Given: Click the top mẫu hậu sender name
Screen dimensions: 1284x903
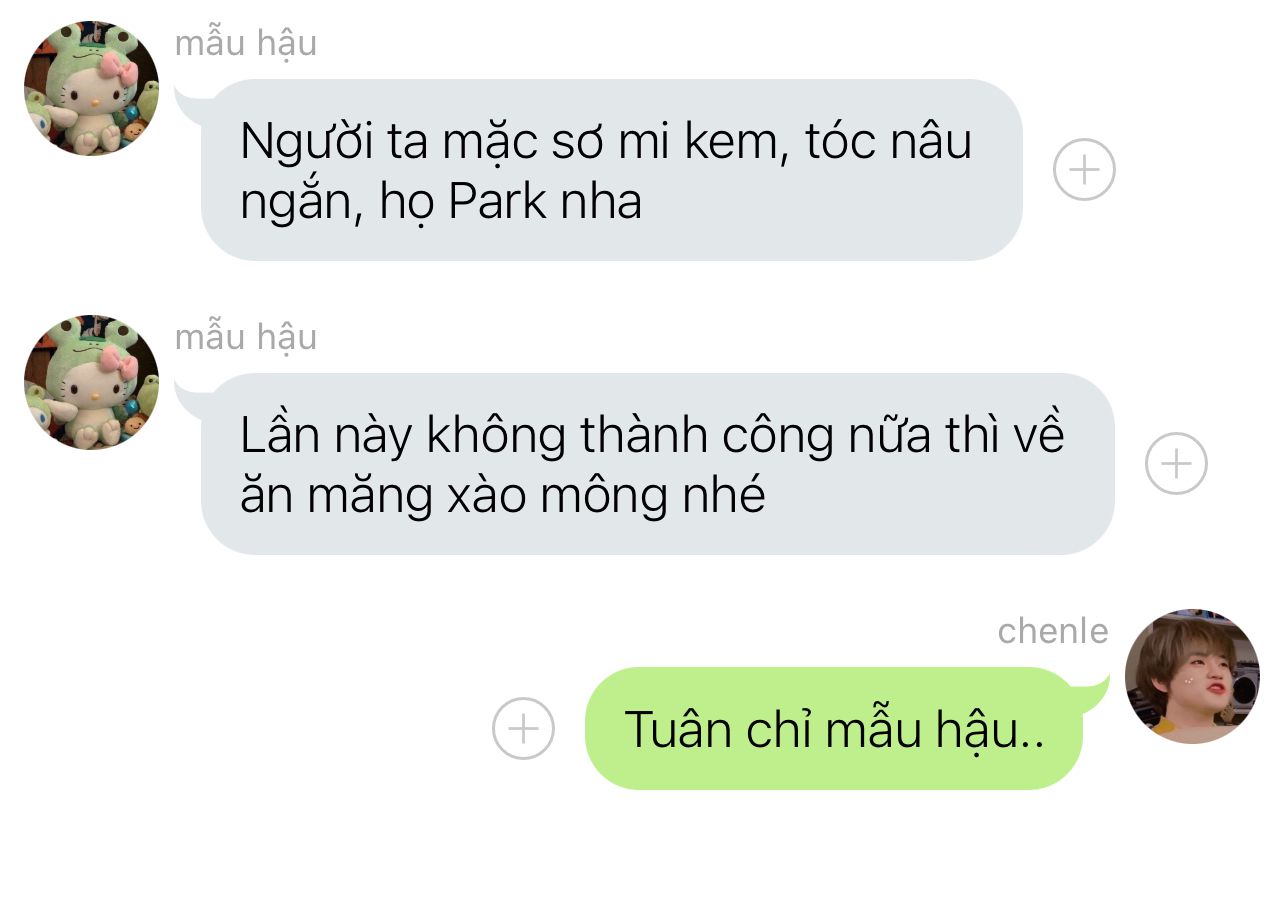Looking at the screenshot, I should (x=246, y=44).
